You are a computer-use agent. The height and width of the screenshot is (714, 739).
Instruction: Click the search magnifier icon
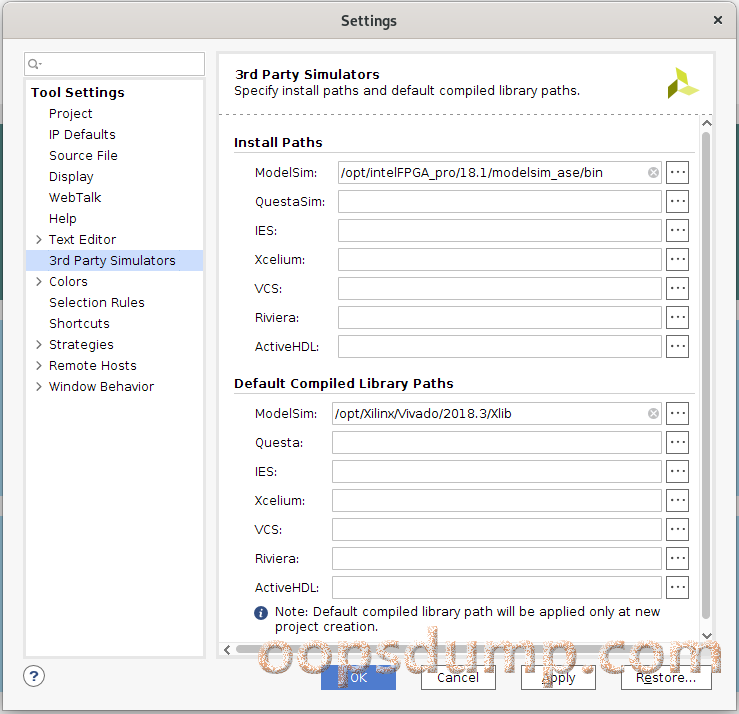(34, 64)
